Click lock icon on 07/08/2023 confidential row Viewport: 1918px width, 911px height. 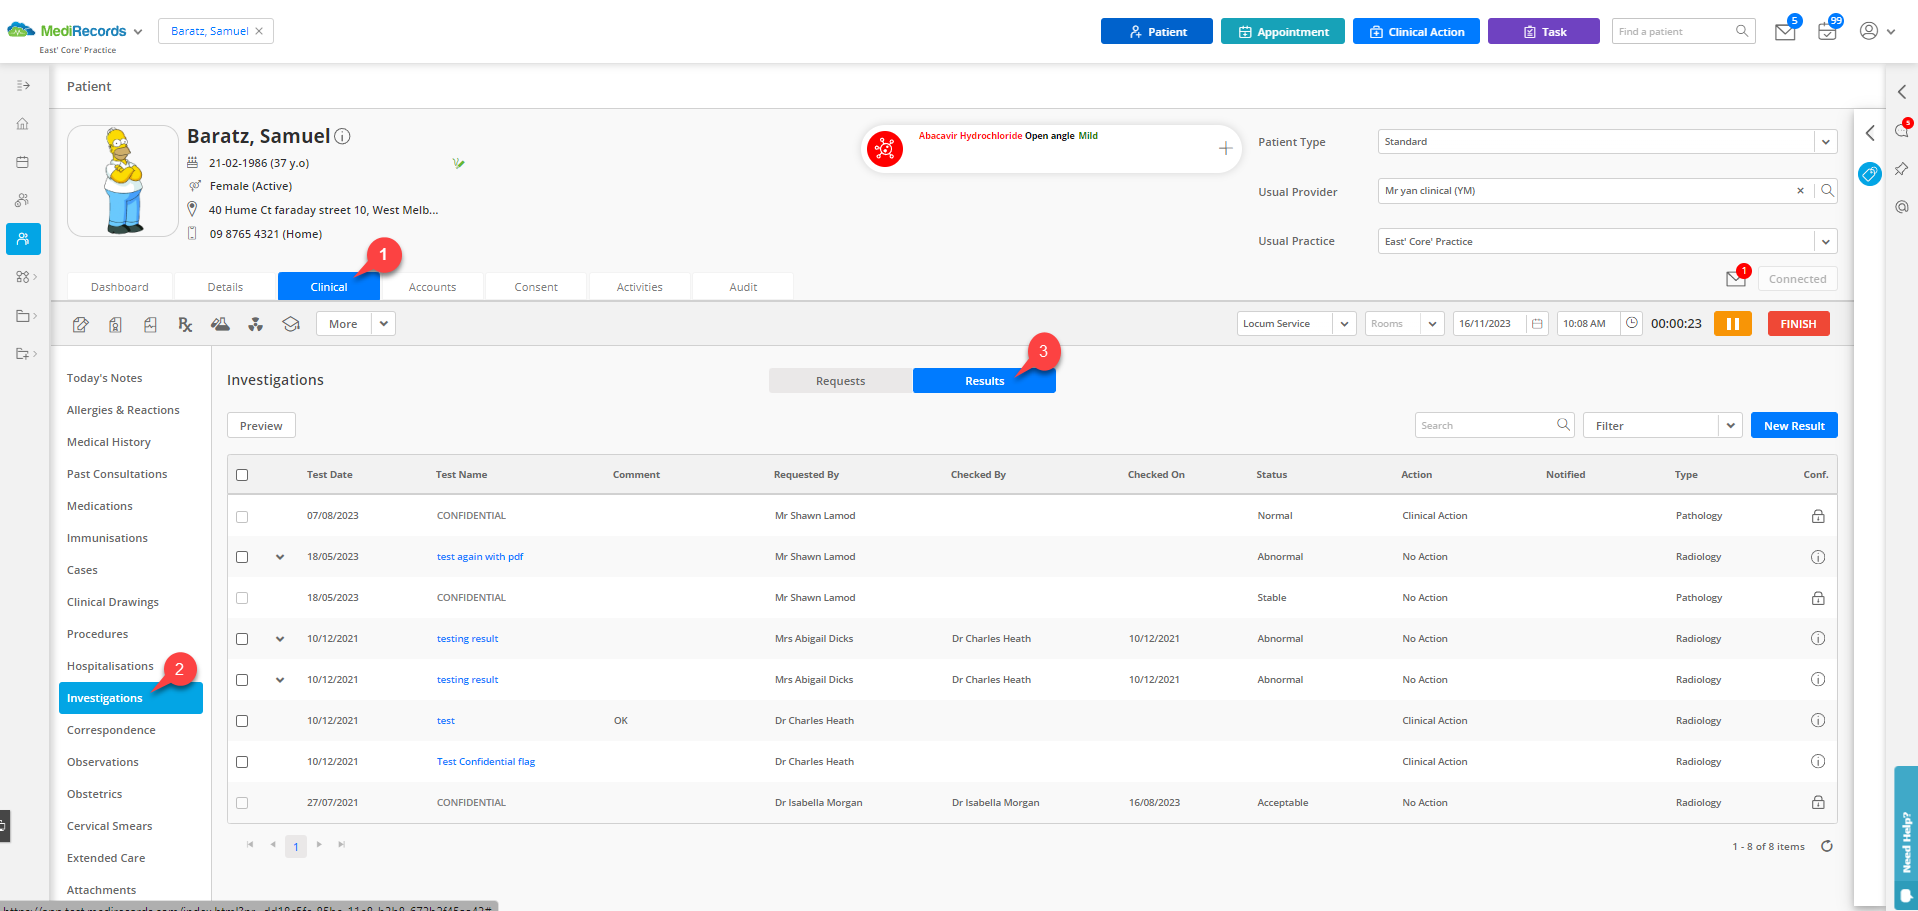pos(1818,516)
